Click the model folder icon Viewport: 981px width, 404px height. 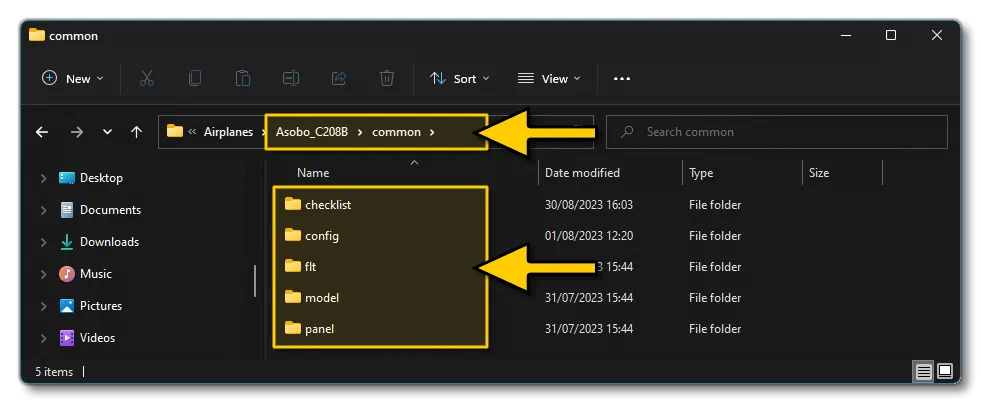pos(293,297)
